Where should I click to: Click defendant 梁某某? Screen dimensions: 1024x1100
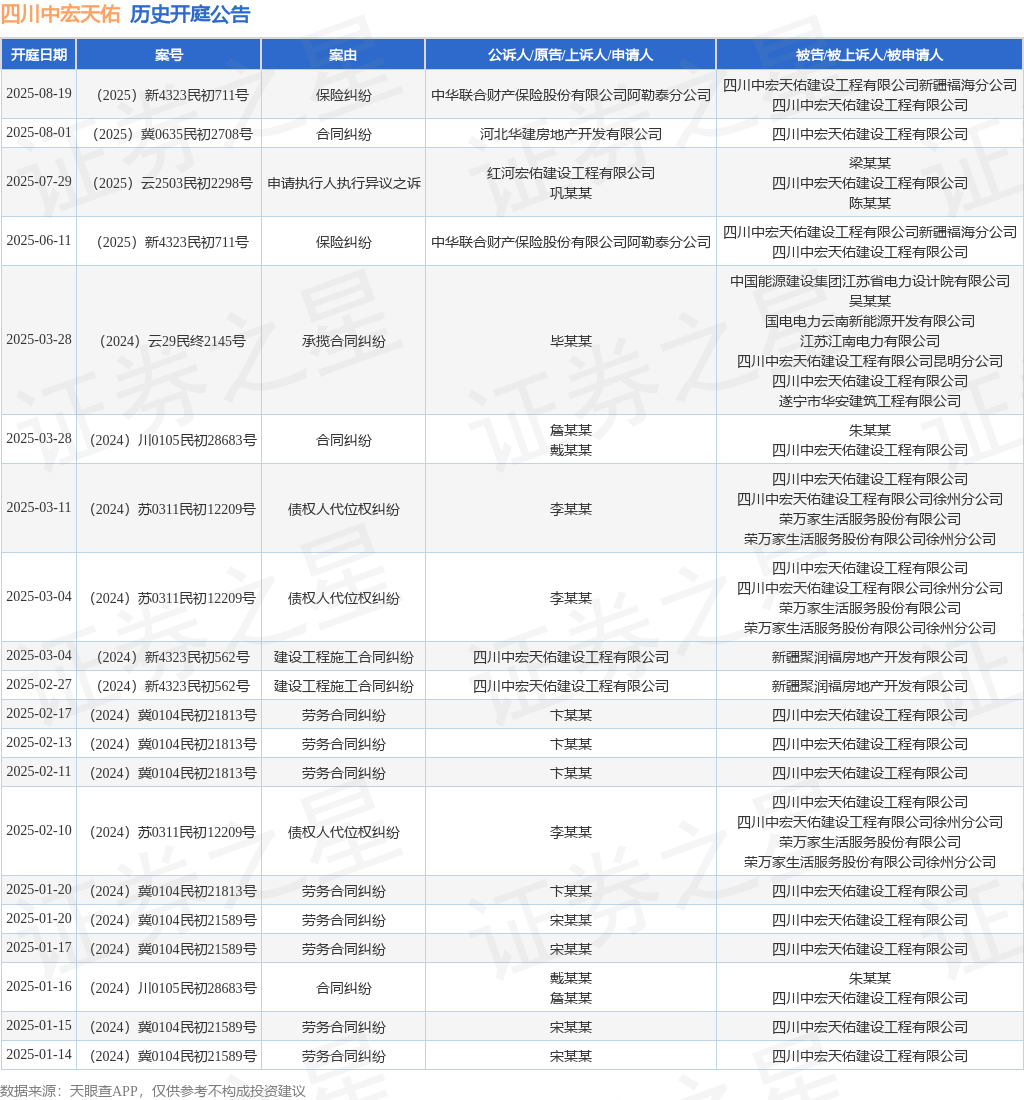870,163
